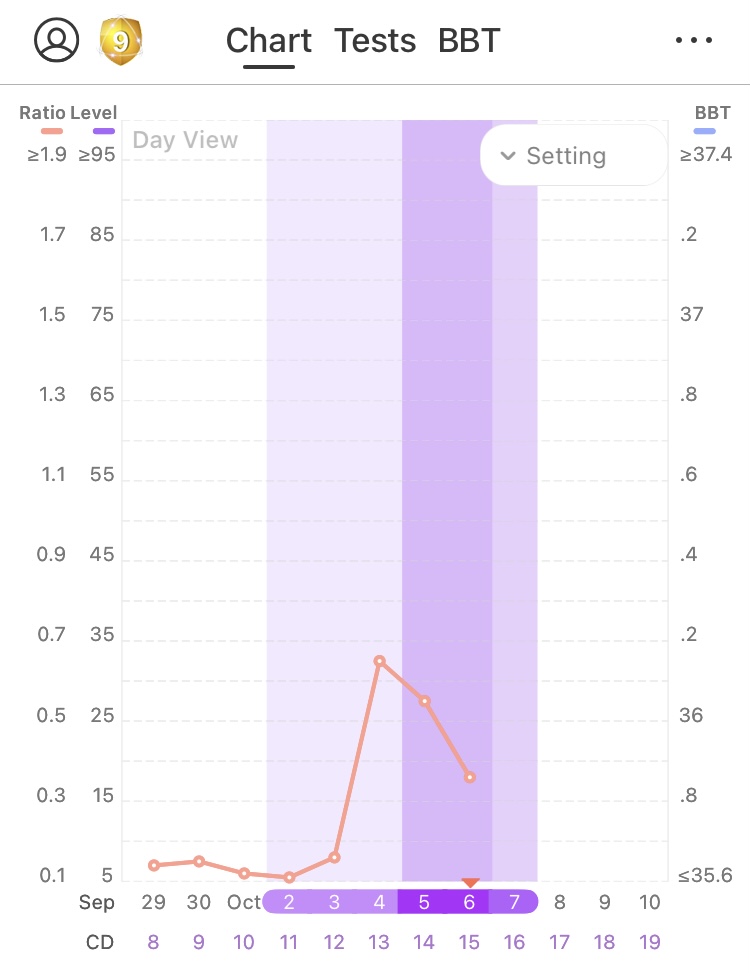The height and width of the screenshot is (973, 750).
Task: Tap cycle day 19 label
Action: 649,942
